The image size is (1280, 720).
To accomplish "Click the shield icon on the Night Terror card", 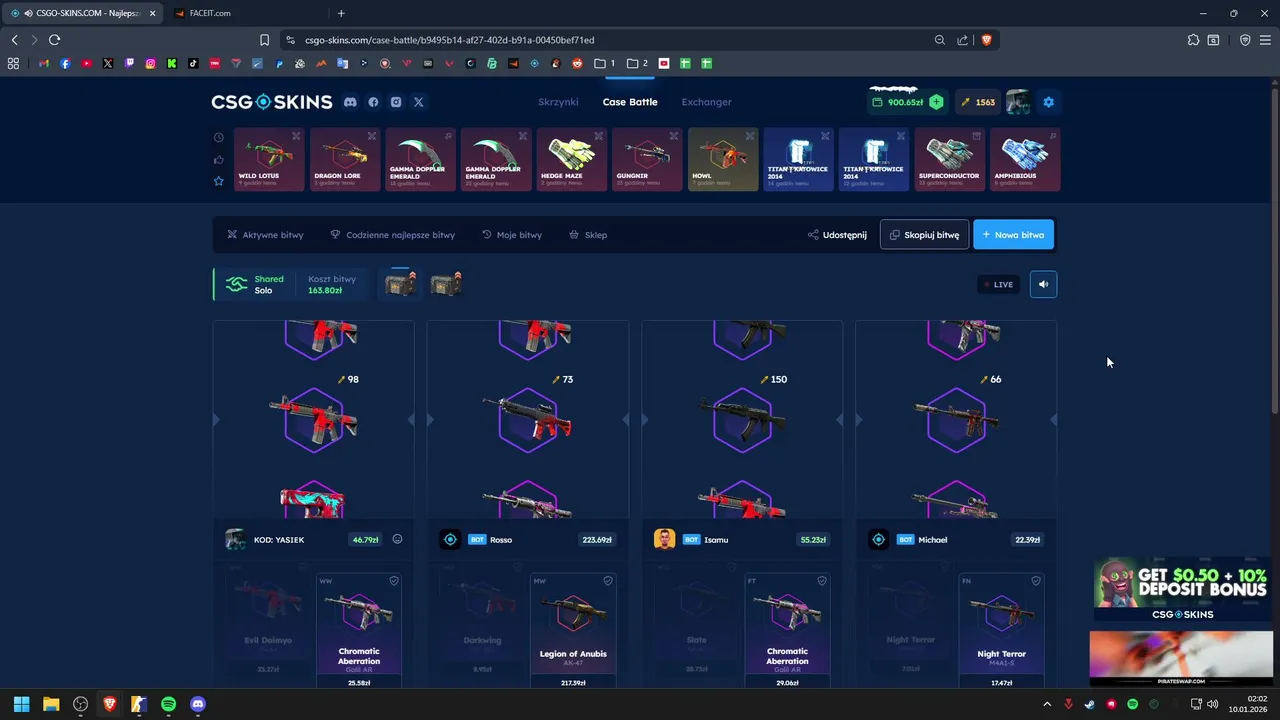I will [x=1036, y=581].
